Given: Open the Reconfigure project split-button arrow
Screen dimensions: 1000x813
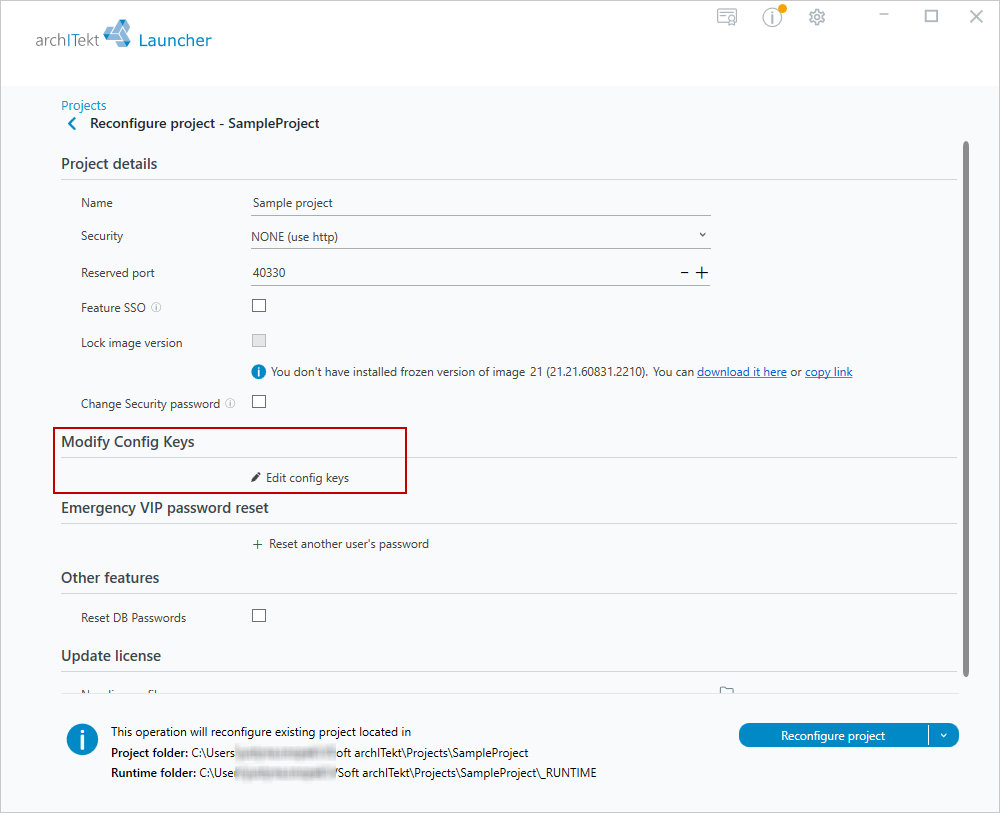Looking at the screenshot, I should pos(944,735).
